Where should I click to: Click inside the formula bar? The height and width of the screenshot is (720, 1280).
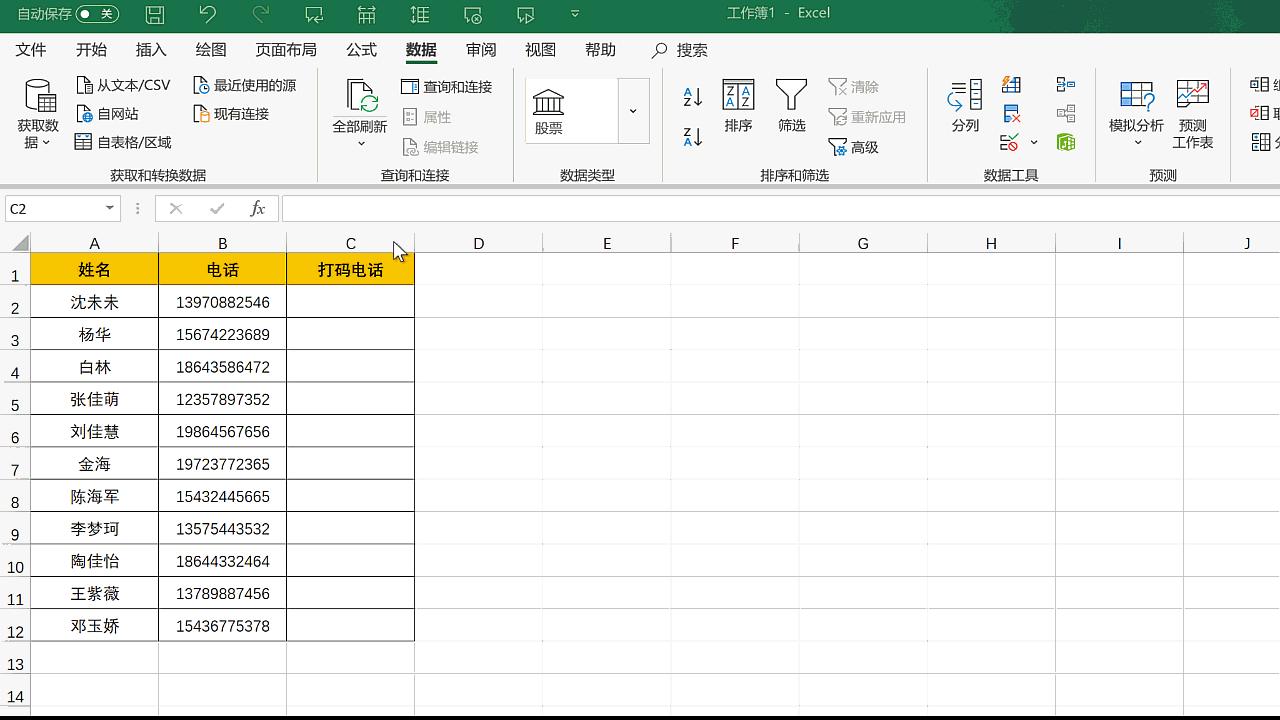780,208
